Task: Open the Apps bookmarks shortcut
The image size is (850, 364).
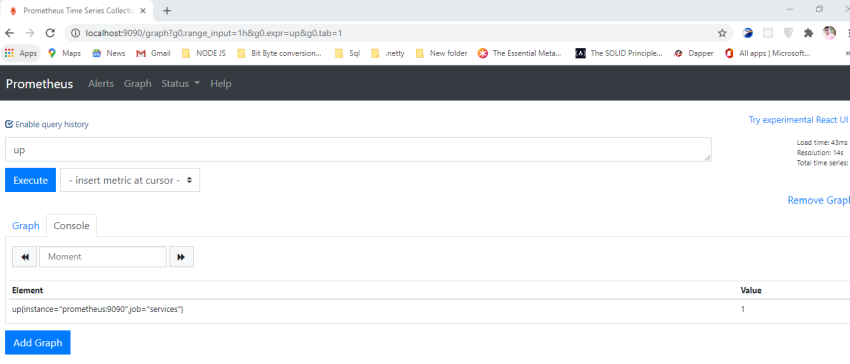Action: (x=22, y=53)
